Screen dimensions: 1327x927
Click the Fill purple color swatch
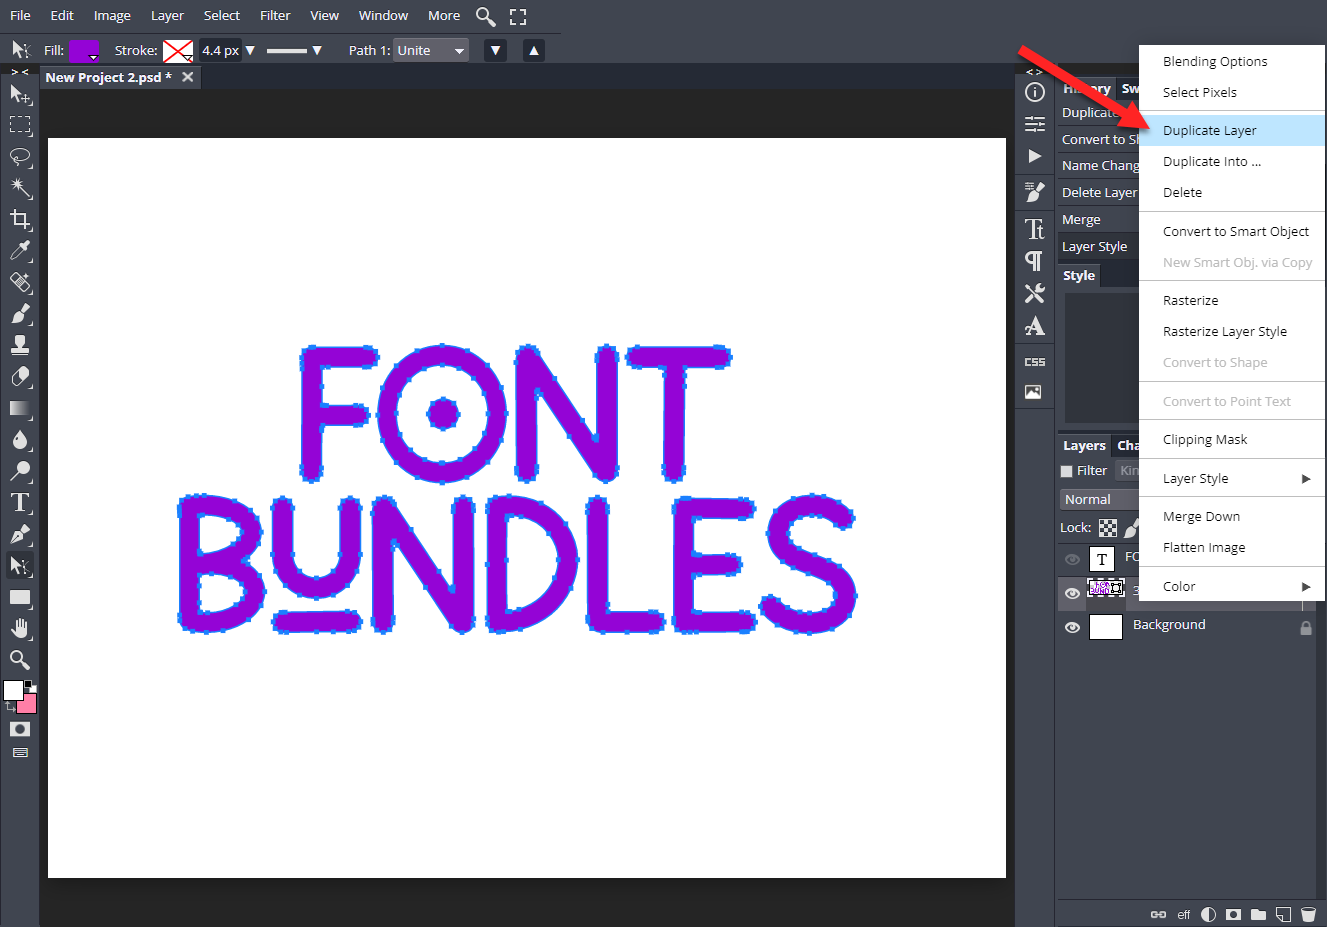tap(84, 51)
